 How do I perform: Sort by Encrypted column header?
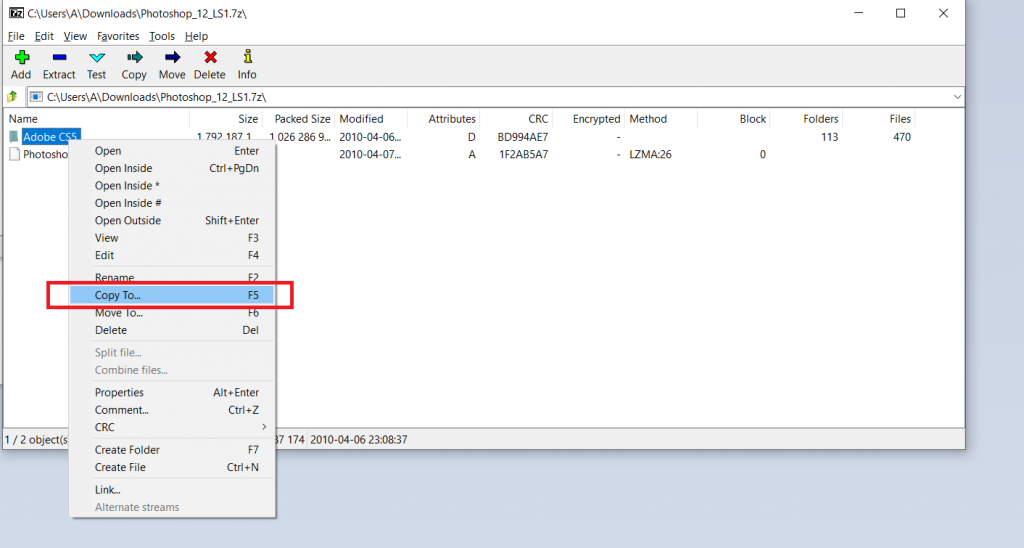(588, 119)
